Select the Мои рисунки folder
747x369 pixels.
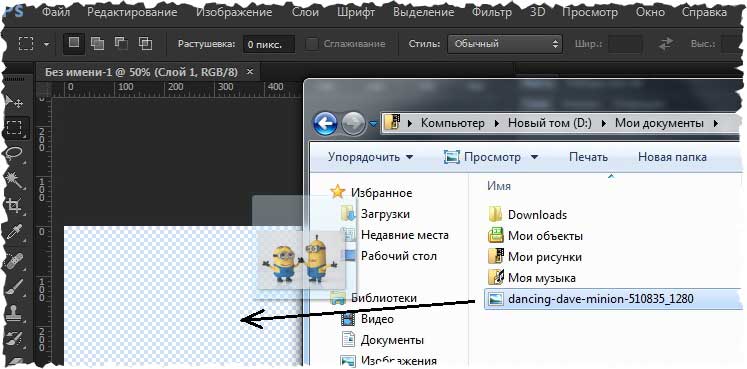[x=545, y=257]
